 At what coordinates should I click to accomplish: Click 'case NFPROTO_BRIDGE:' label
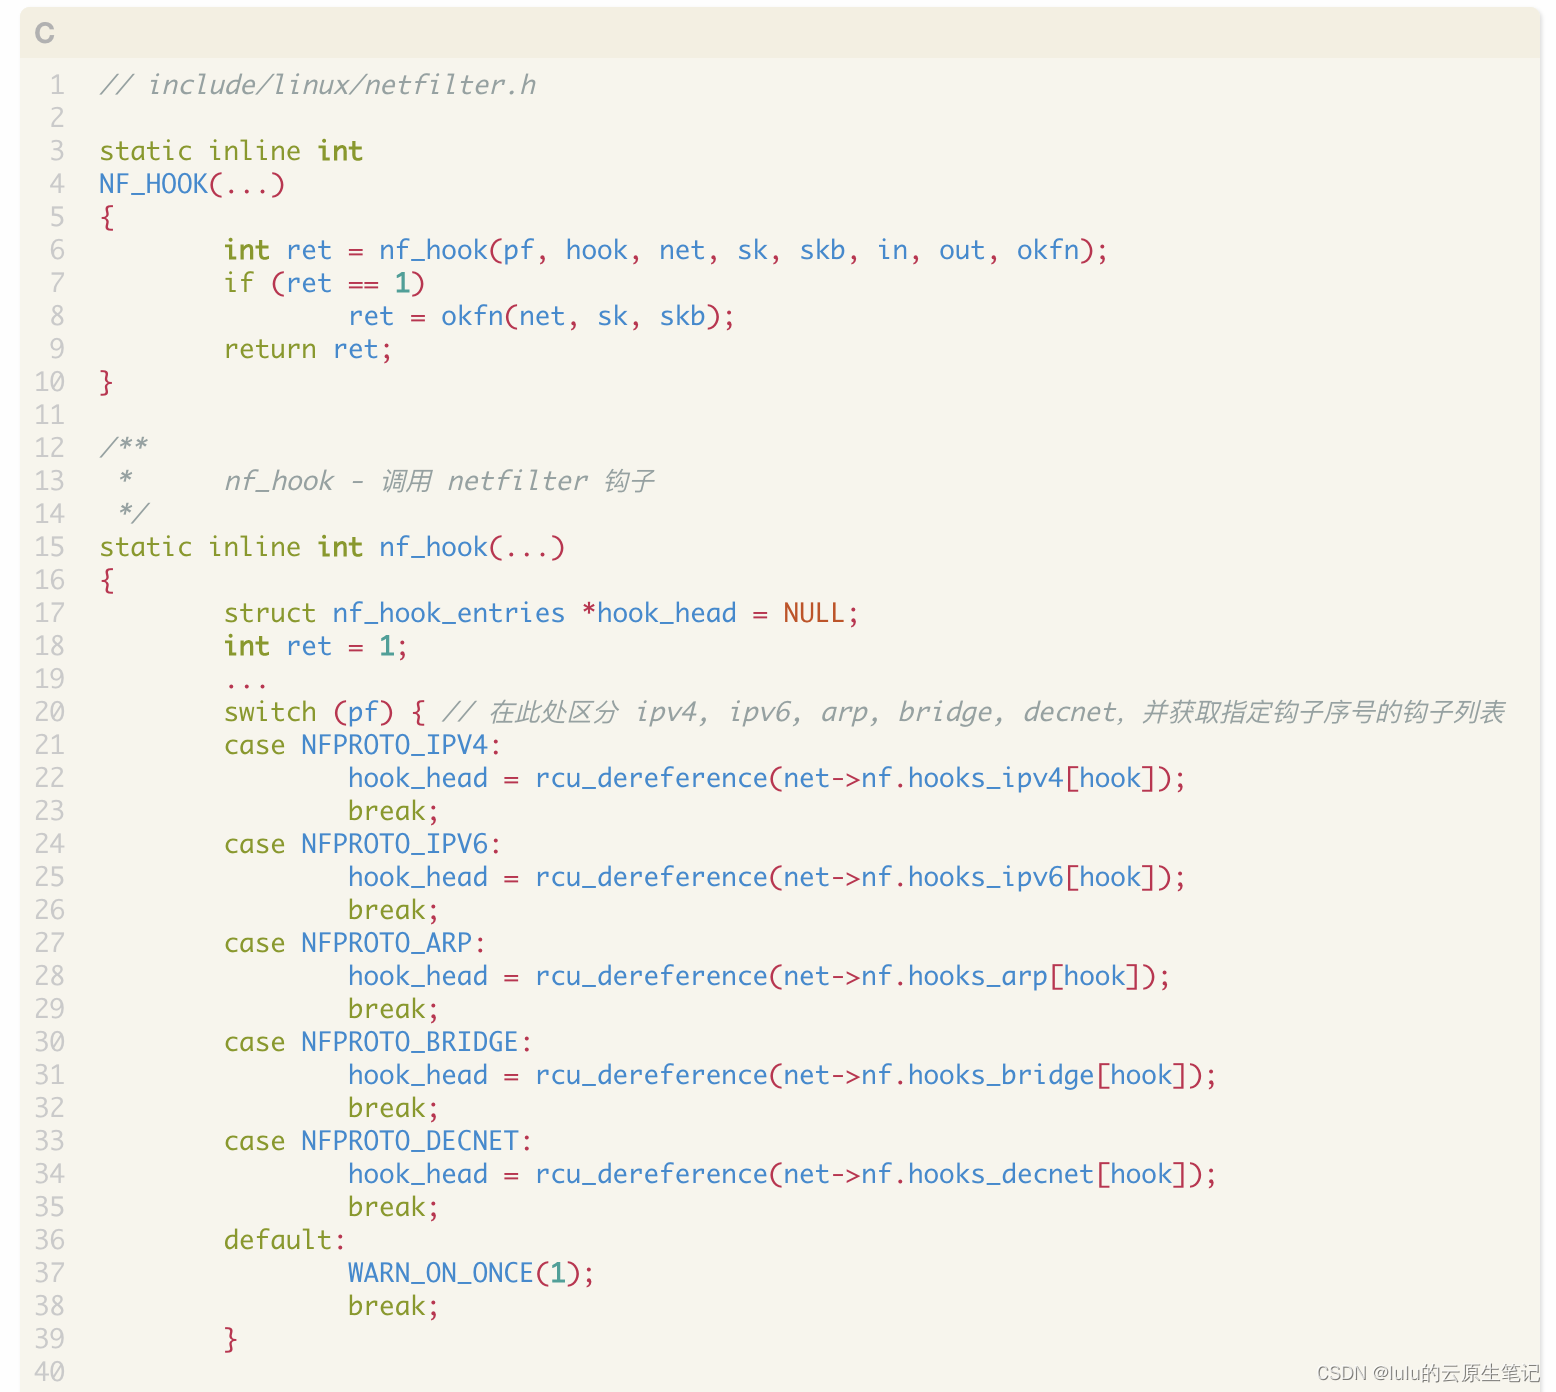pyautogui.click(x=378, y=1042)
